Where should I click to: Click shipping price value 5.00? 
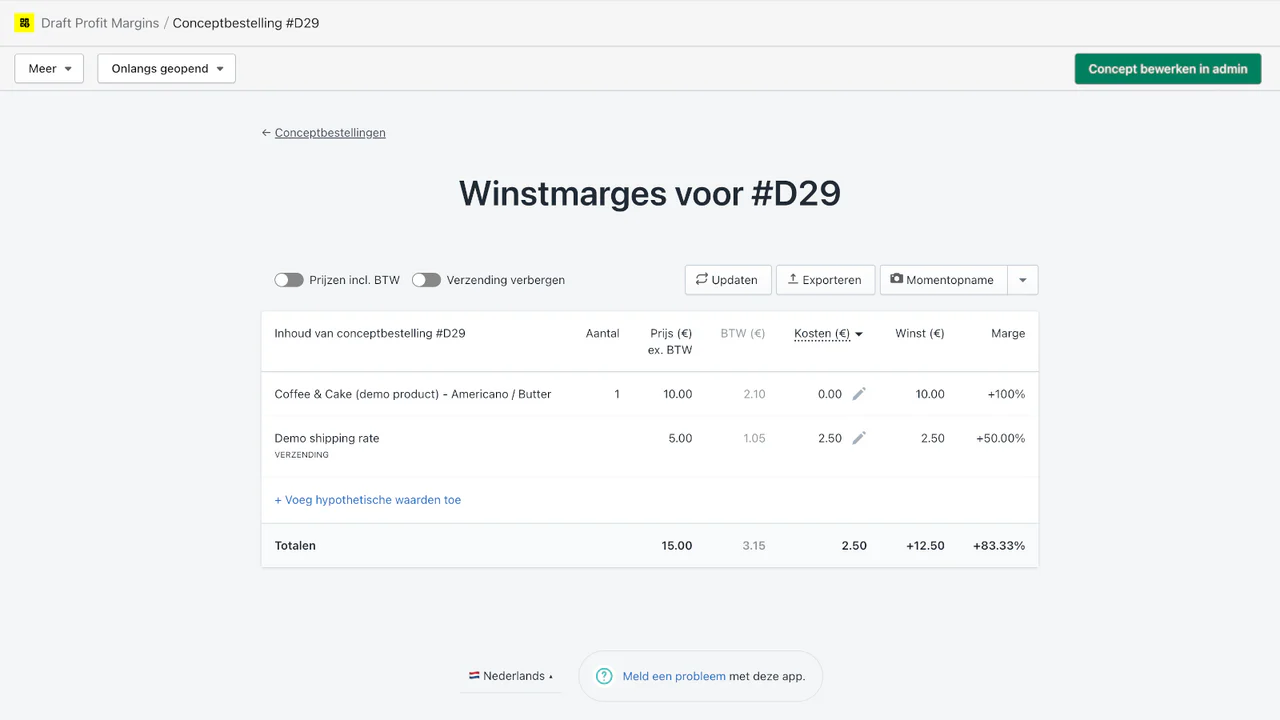coord(680,438)
